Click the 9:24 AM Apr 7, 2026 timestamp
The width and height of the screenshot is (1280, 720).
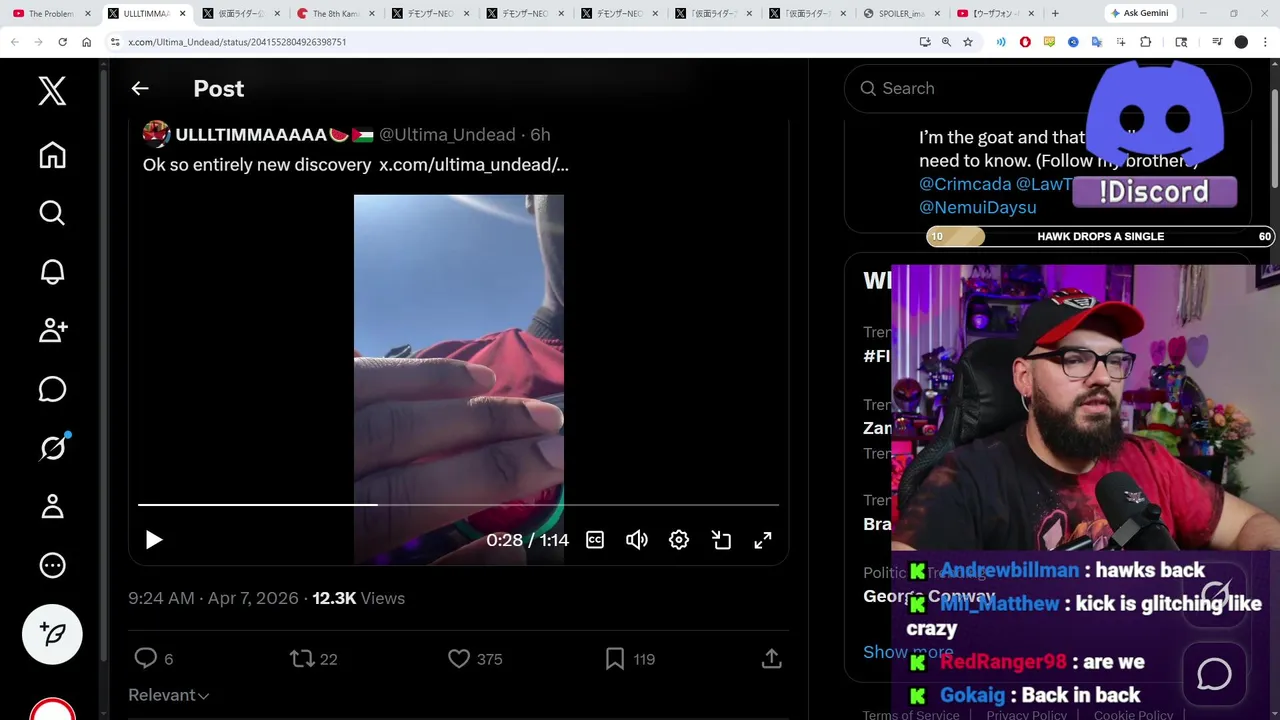213,598
